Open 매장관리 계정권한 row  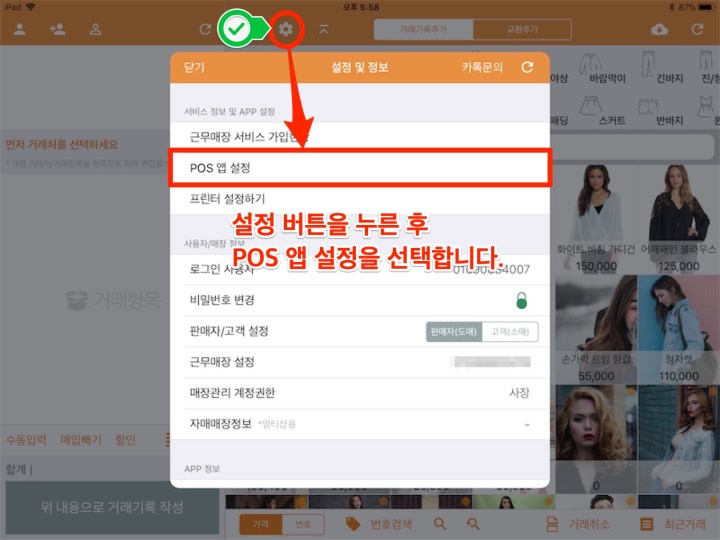(x=360, y=393)
